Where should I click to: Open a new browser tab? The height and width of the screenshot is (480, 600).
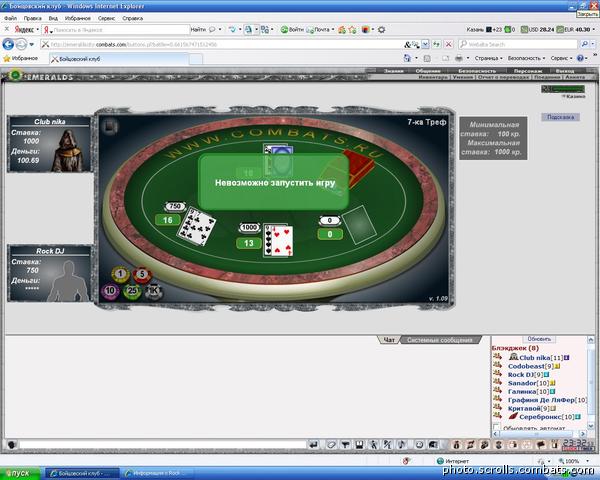click(196, 59)
